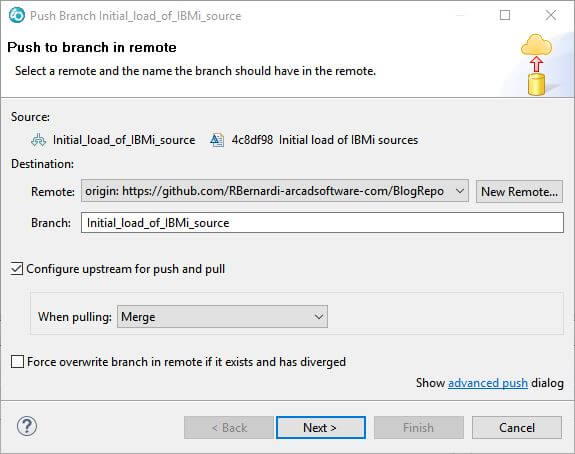The height and width of the screenshot is (454, 575).
Task: Click the maximize window icon
Action: [x=505, y=15]
